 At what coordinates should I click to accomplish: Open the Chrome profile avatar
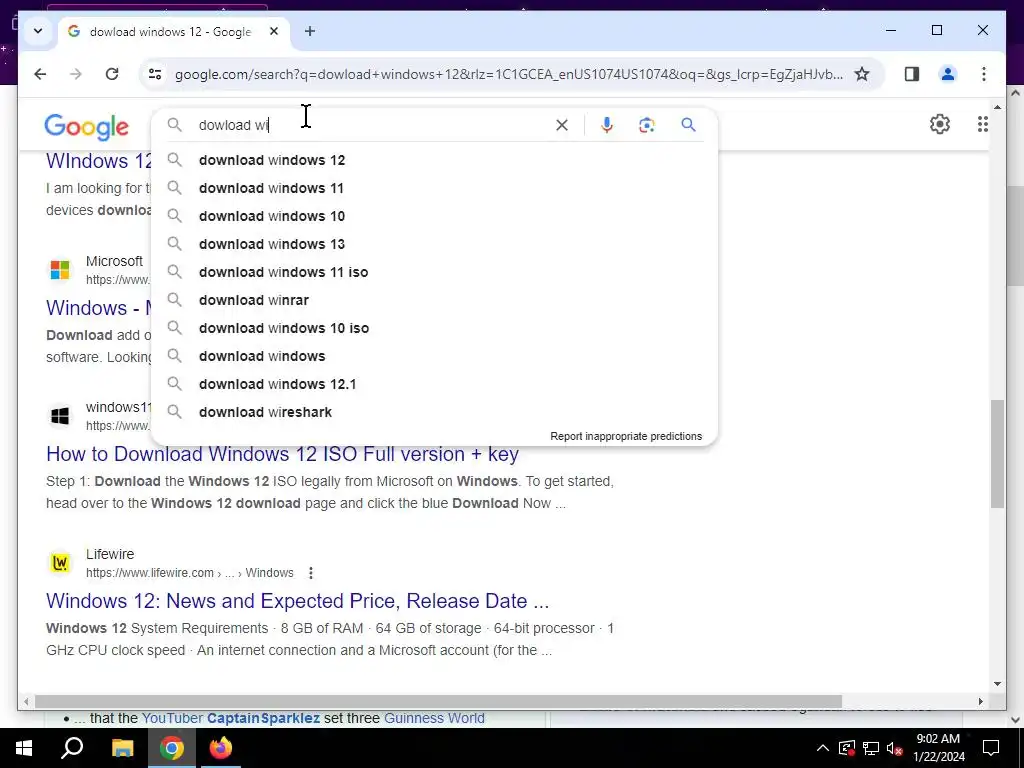tap(948, 74)
